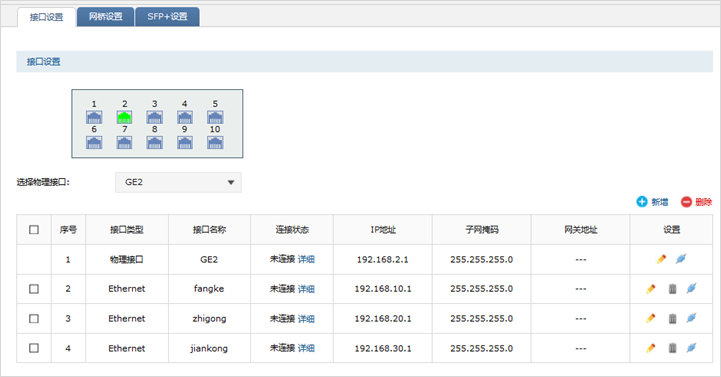This screenshot has height=377, width=721.
Task: Click the IP address 192.168.20.1 cell
Action: [x=383, y=319]
